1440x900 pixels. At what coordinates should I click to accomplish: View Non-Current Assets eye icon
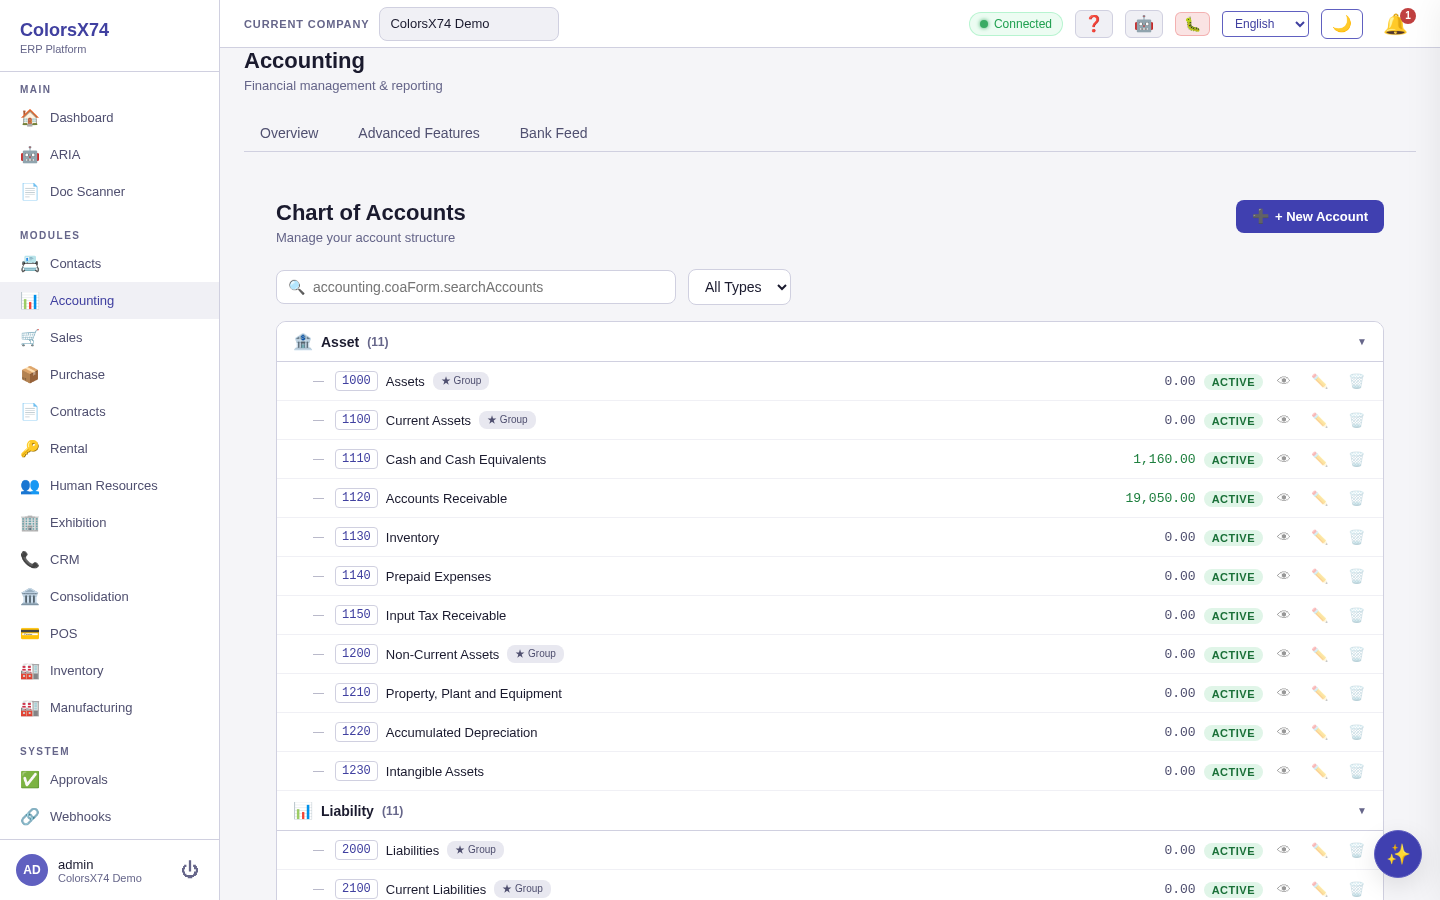click(1284, 654)
